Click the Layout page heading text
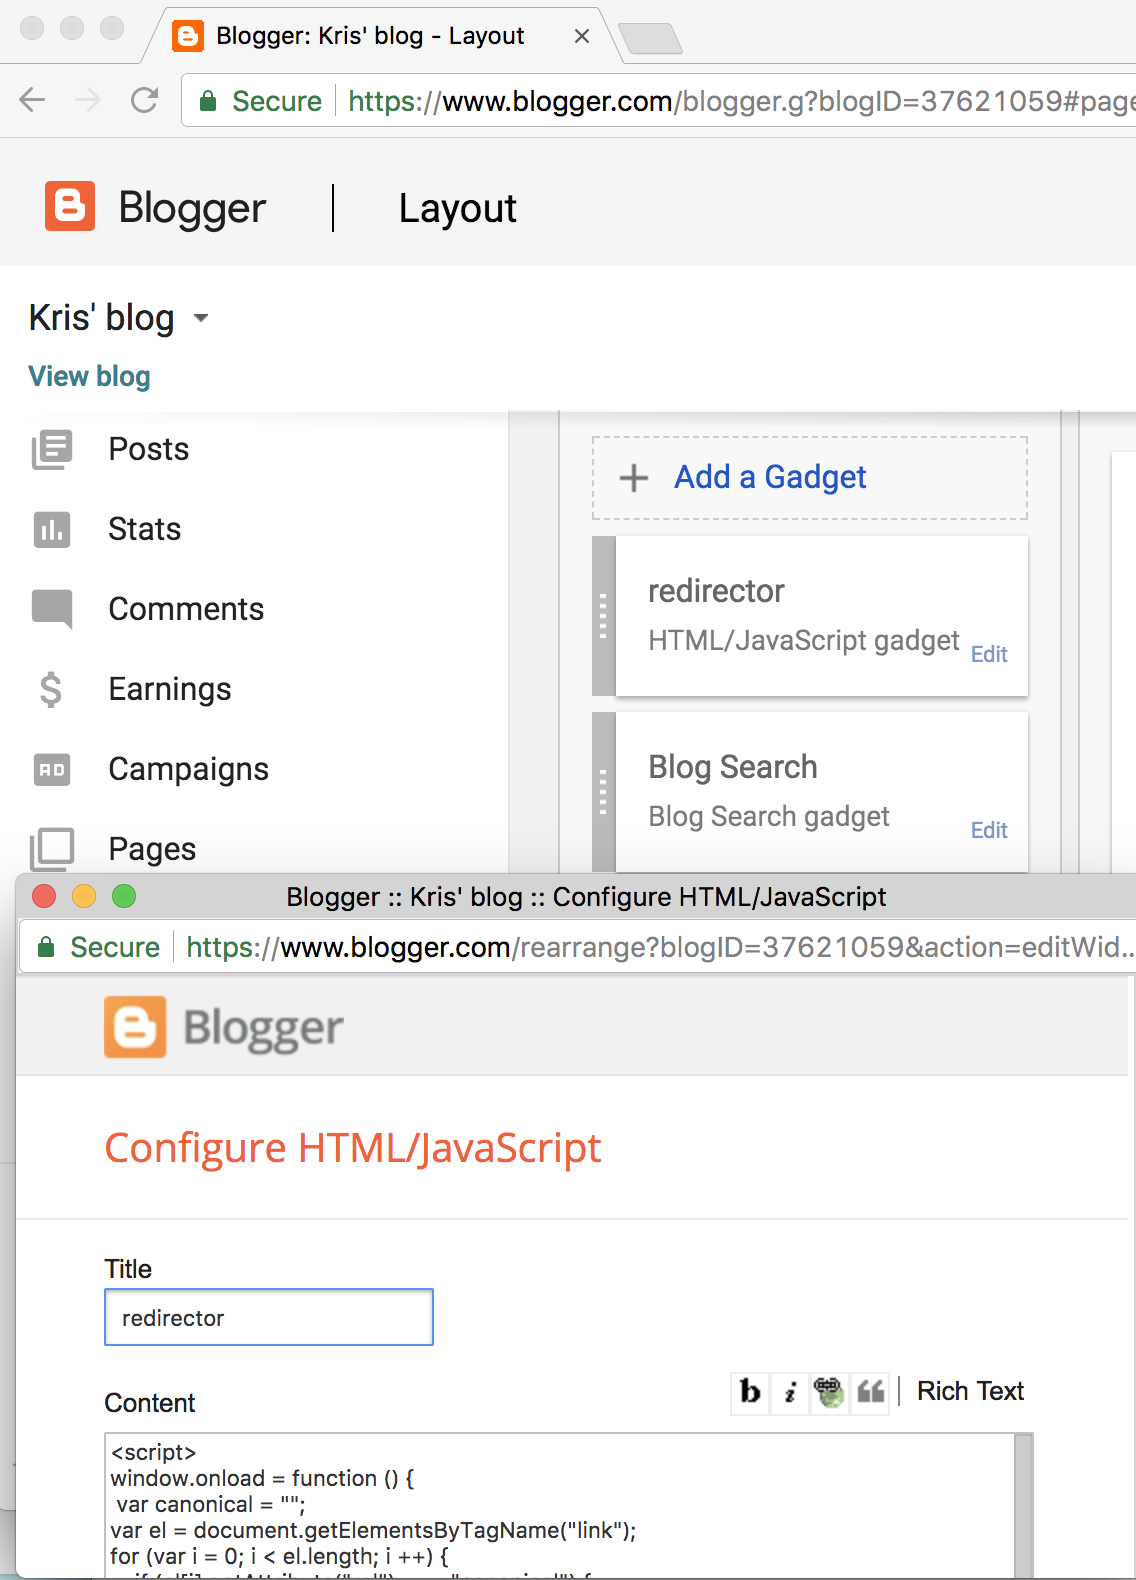1136x1580 pixels. point(458,208)
